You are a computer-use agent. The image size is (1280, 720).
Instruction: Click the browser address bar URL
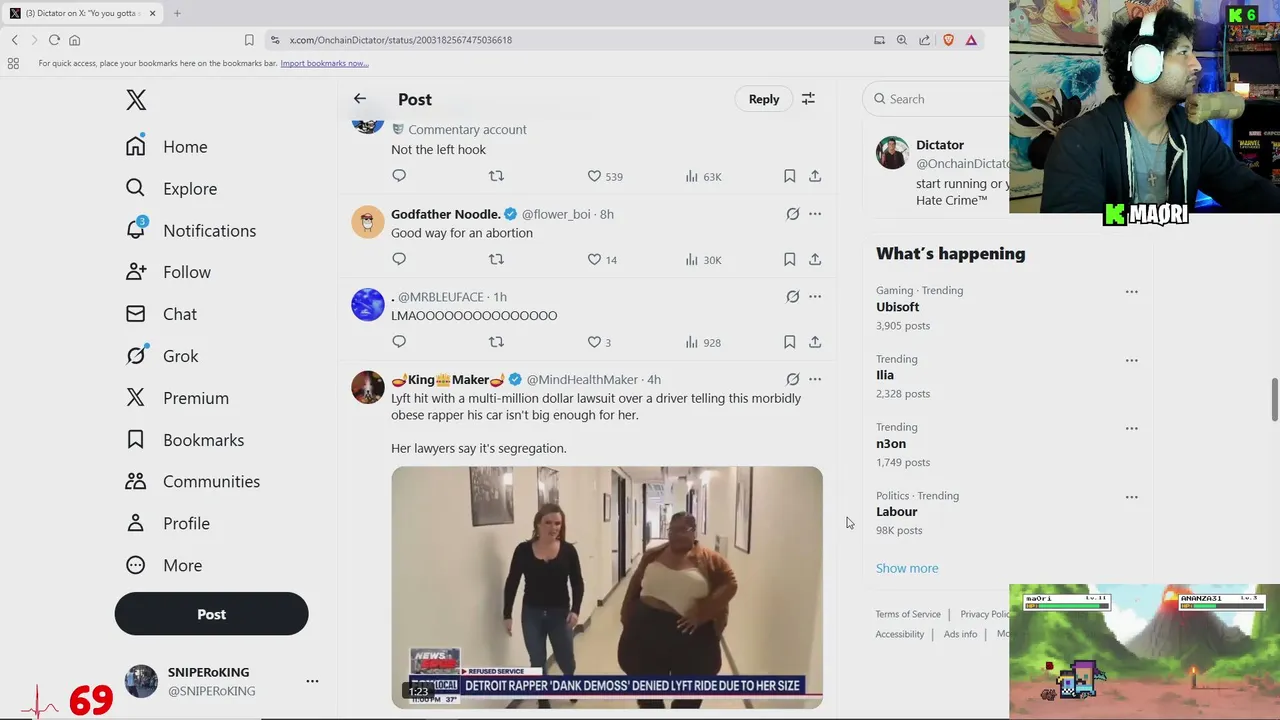tap(400, 40)
